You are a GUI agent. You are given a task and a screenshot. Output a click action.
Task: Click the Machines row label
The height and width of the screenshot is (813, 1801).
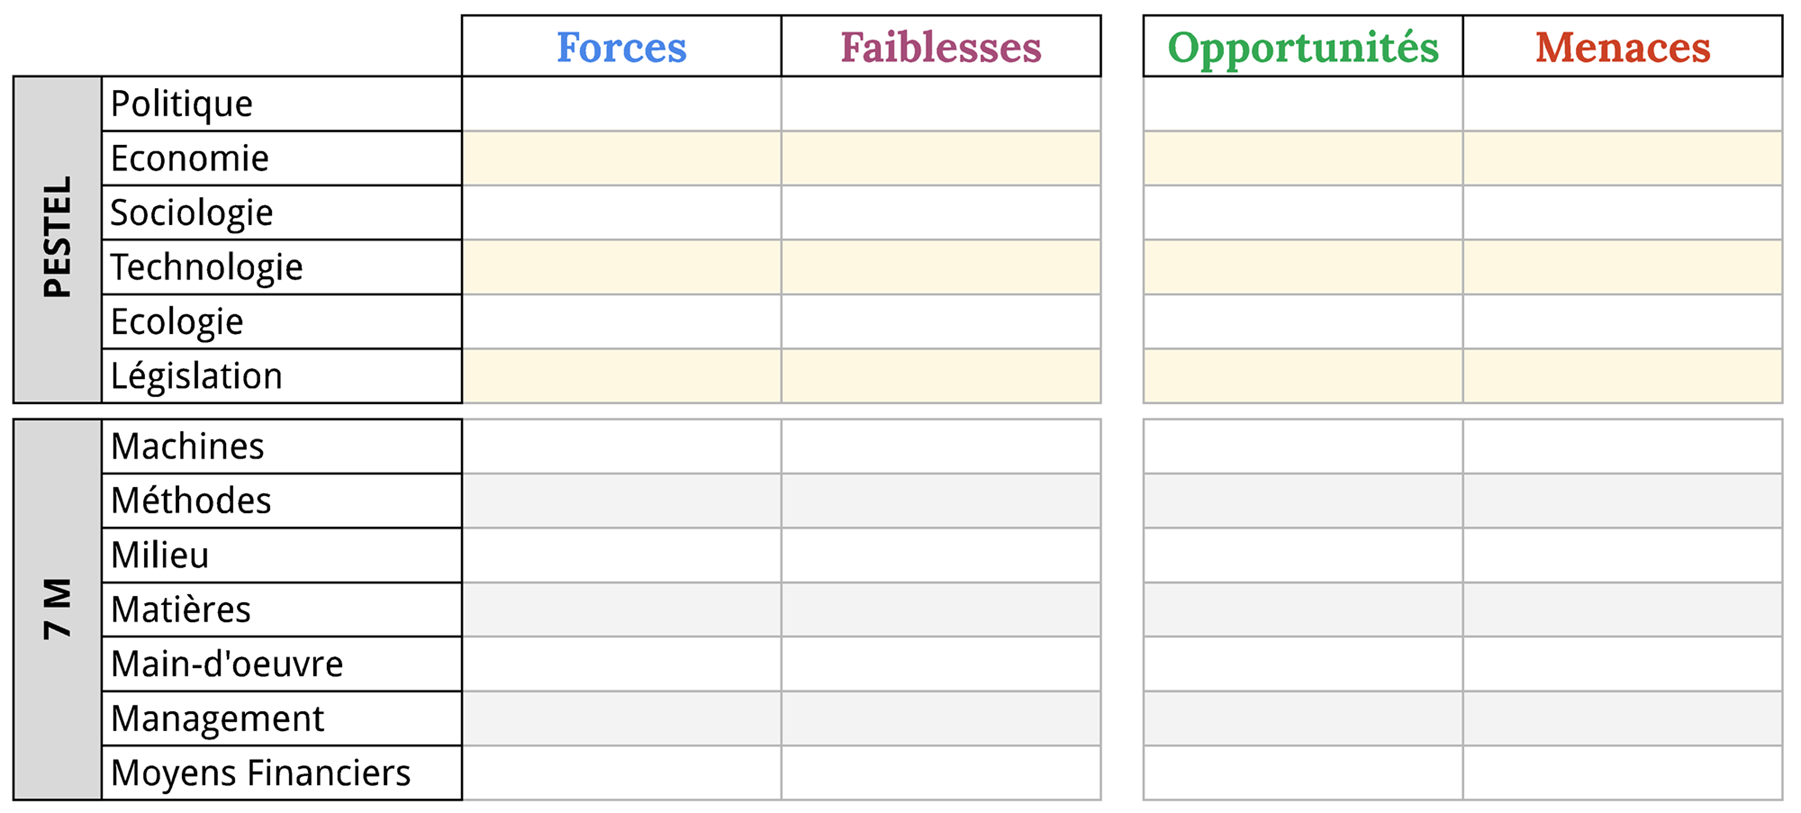(188, 446)
